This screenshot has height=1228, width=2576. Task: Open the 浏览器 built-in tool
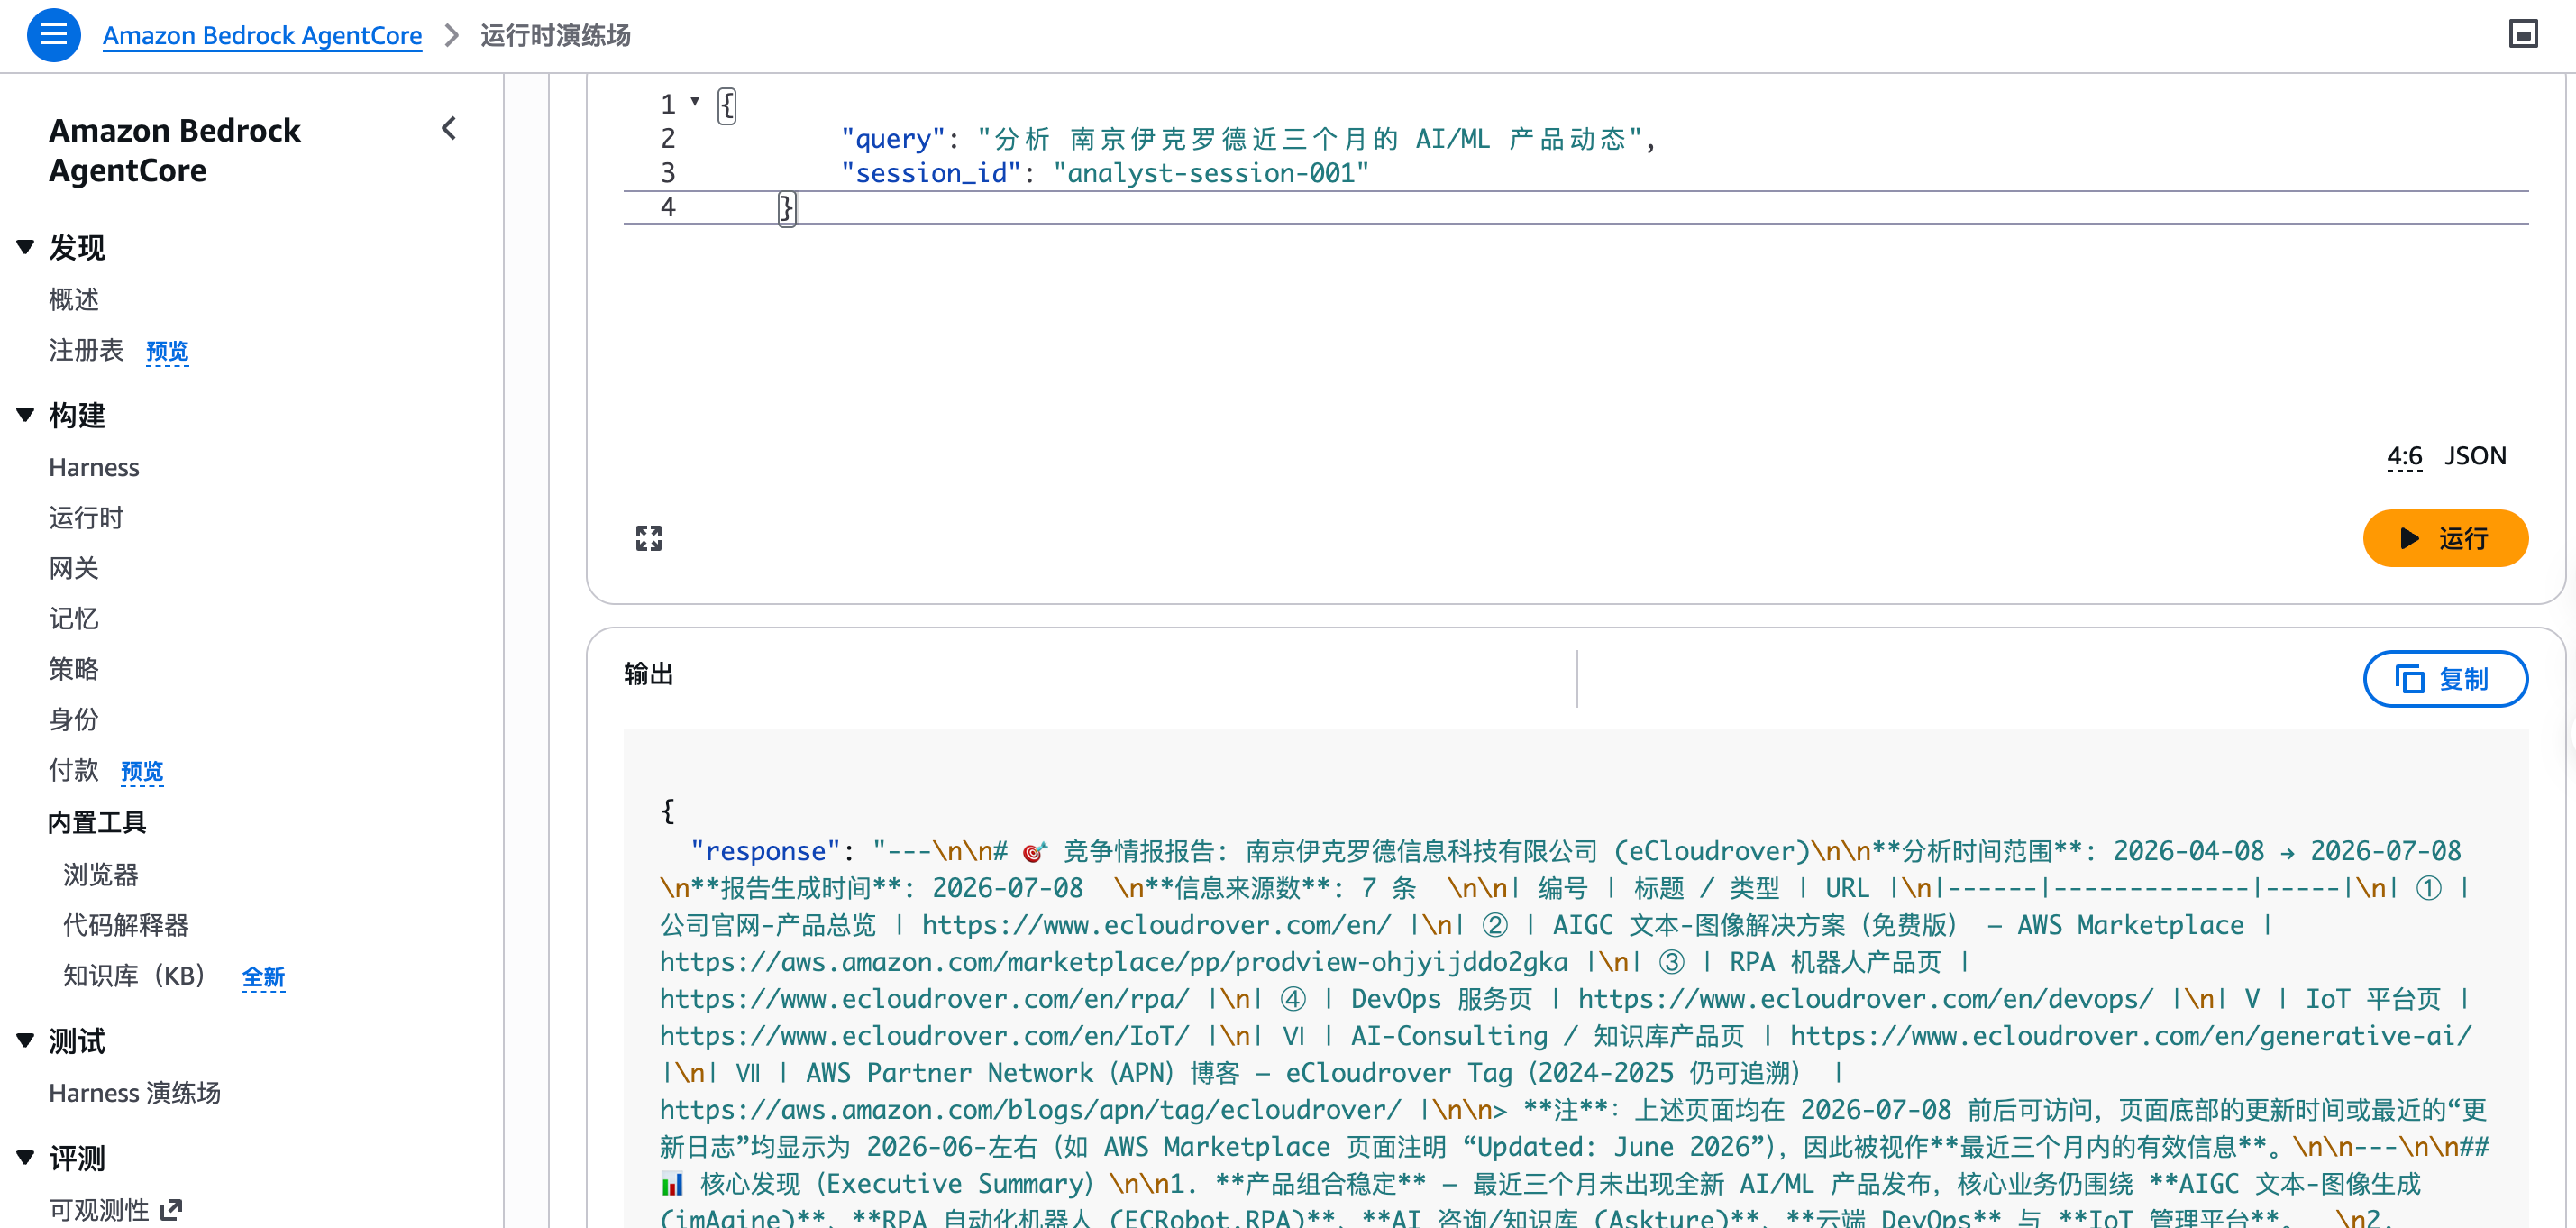(101, 874)
